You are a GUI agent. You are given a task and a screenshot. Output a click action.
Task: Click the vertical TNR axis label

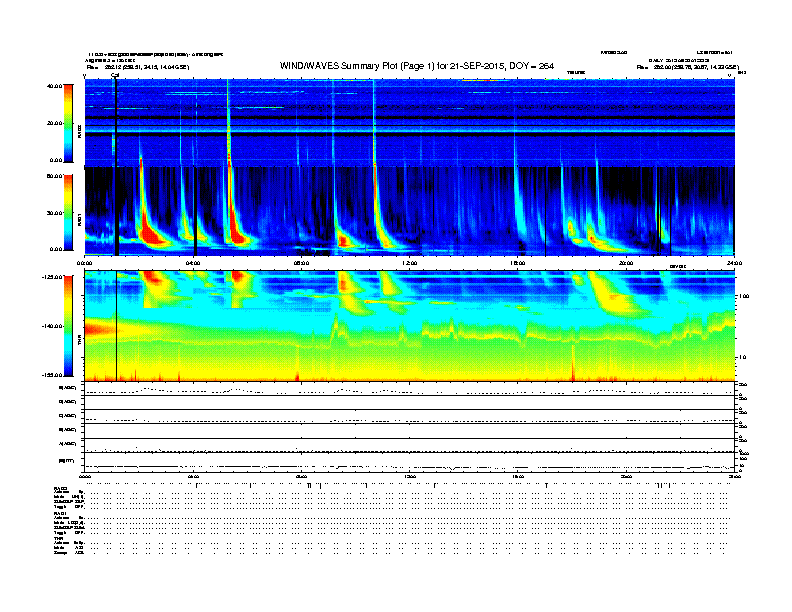tap(79, 342)
